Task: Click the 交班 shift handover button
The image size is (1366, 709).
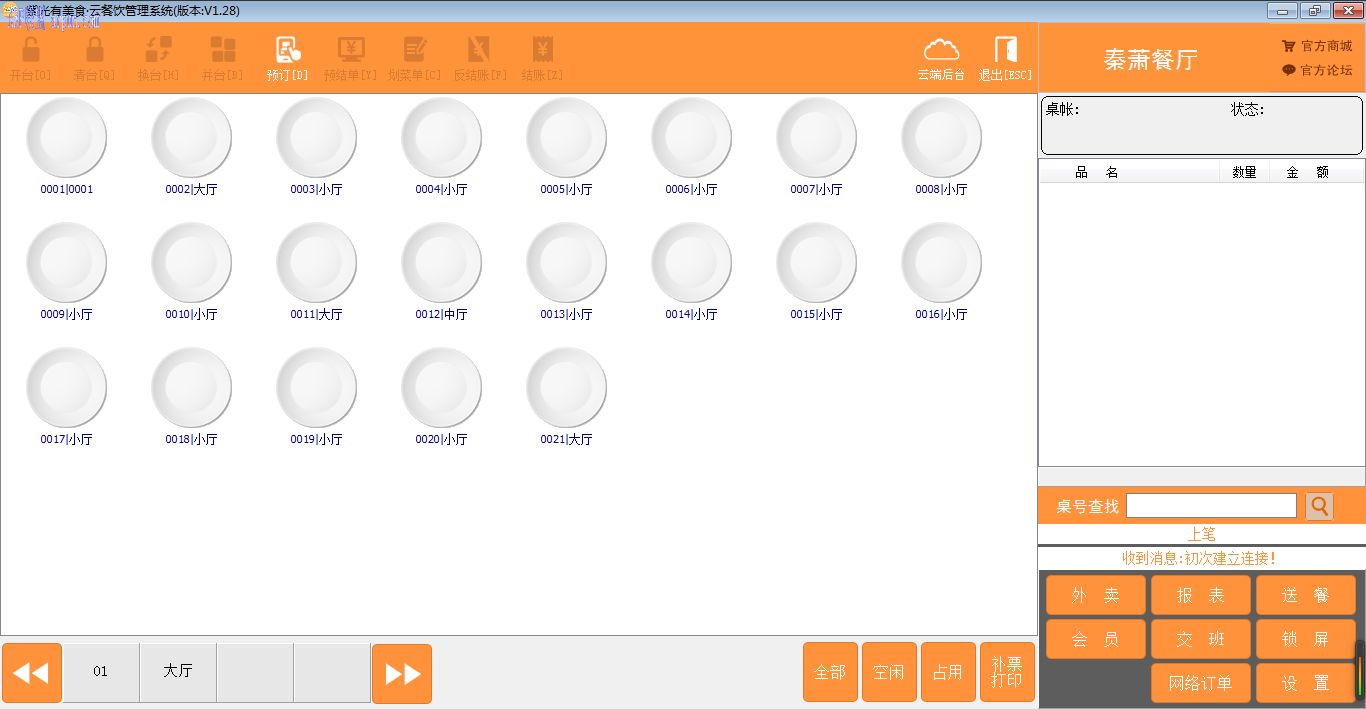Action: coord(1200,639)
